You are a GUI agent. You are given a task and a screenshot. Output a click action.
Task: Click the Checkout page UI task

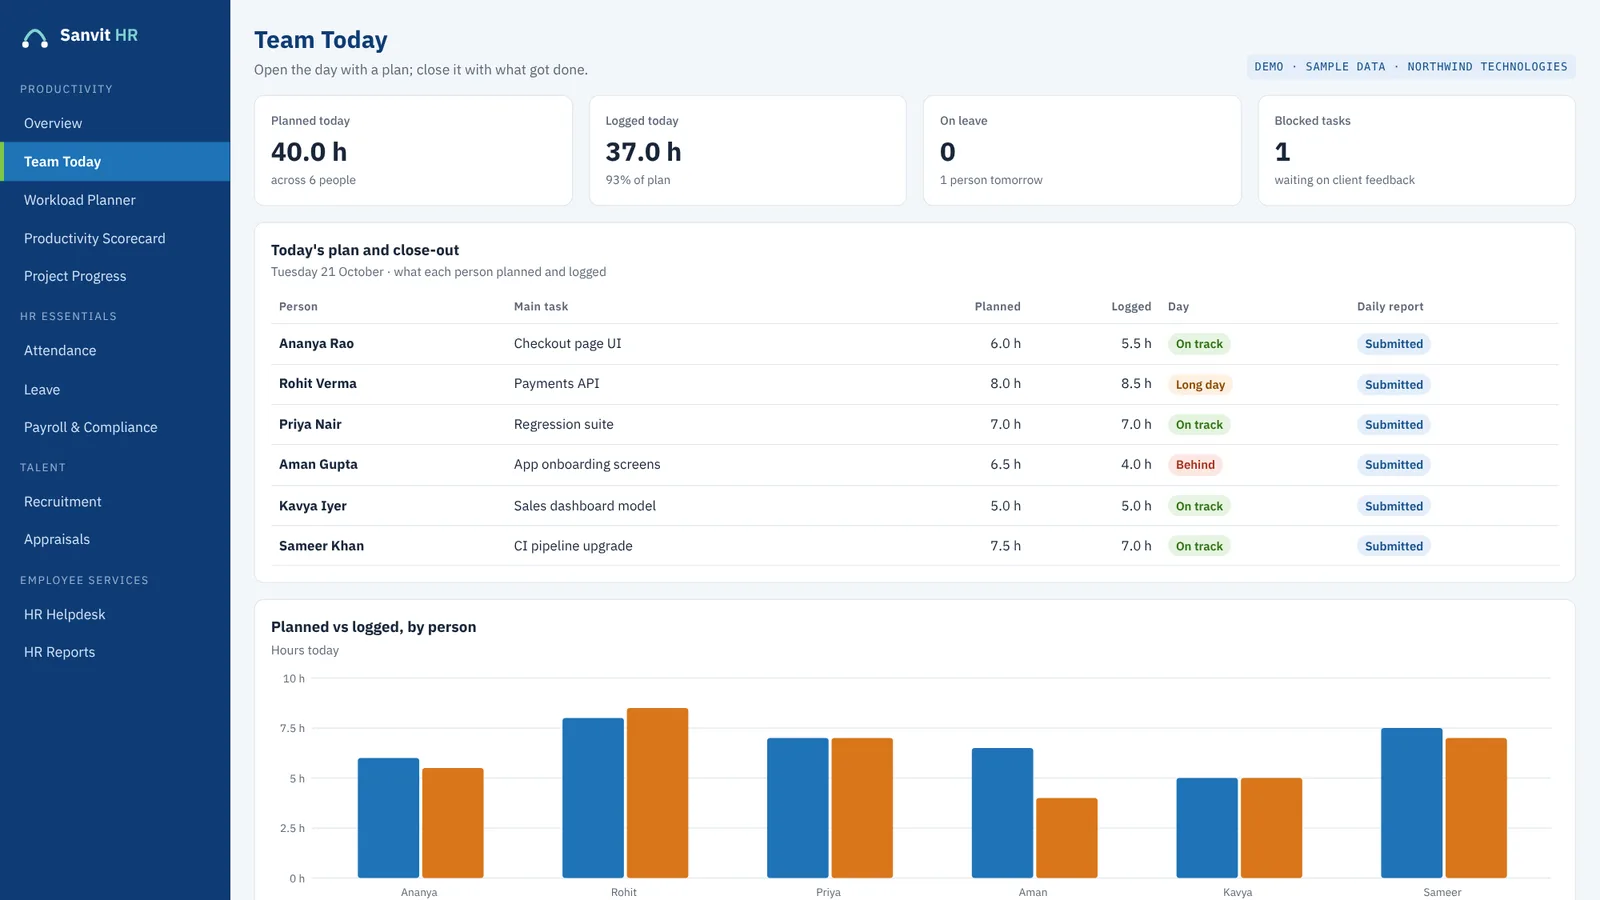pyautogui.click(x=567, y=343)
